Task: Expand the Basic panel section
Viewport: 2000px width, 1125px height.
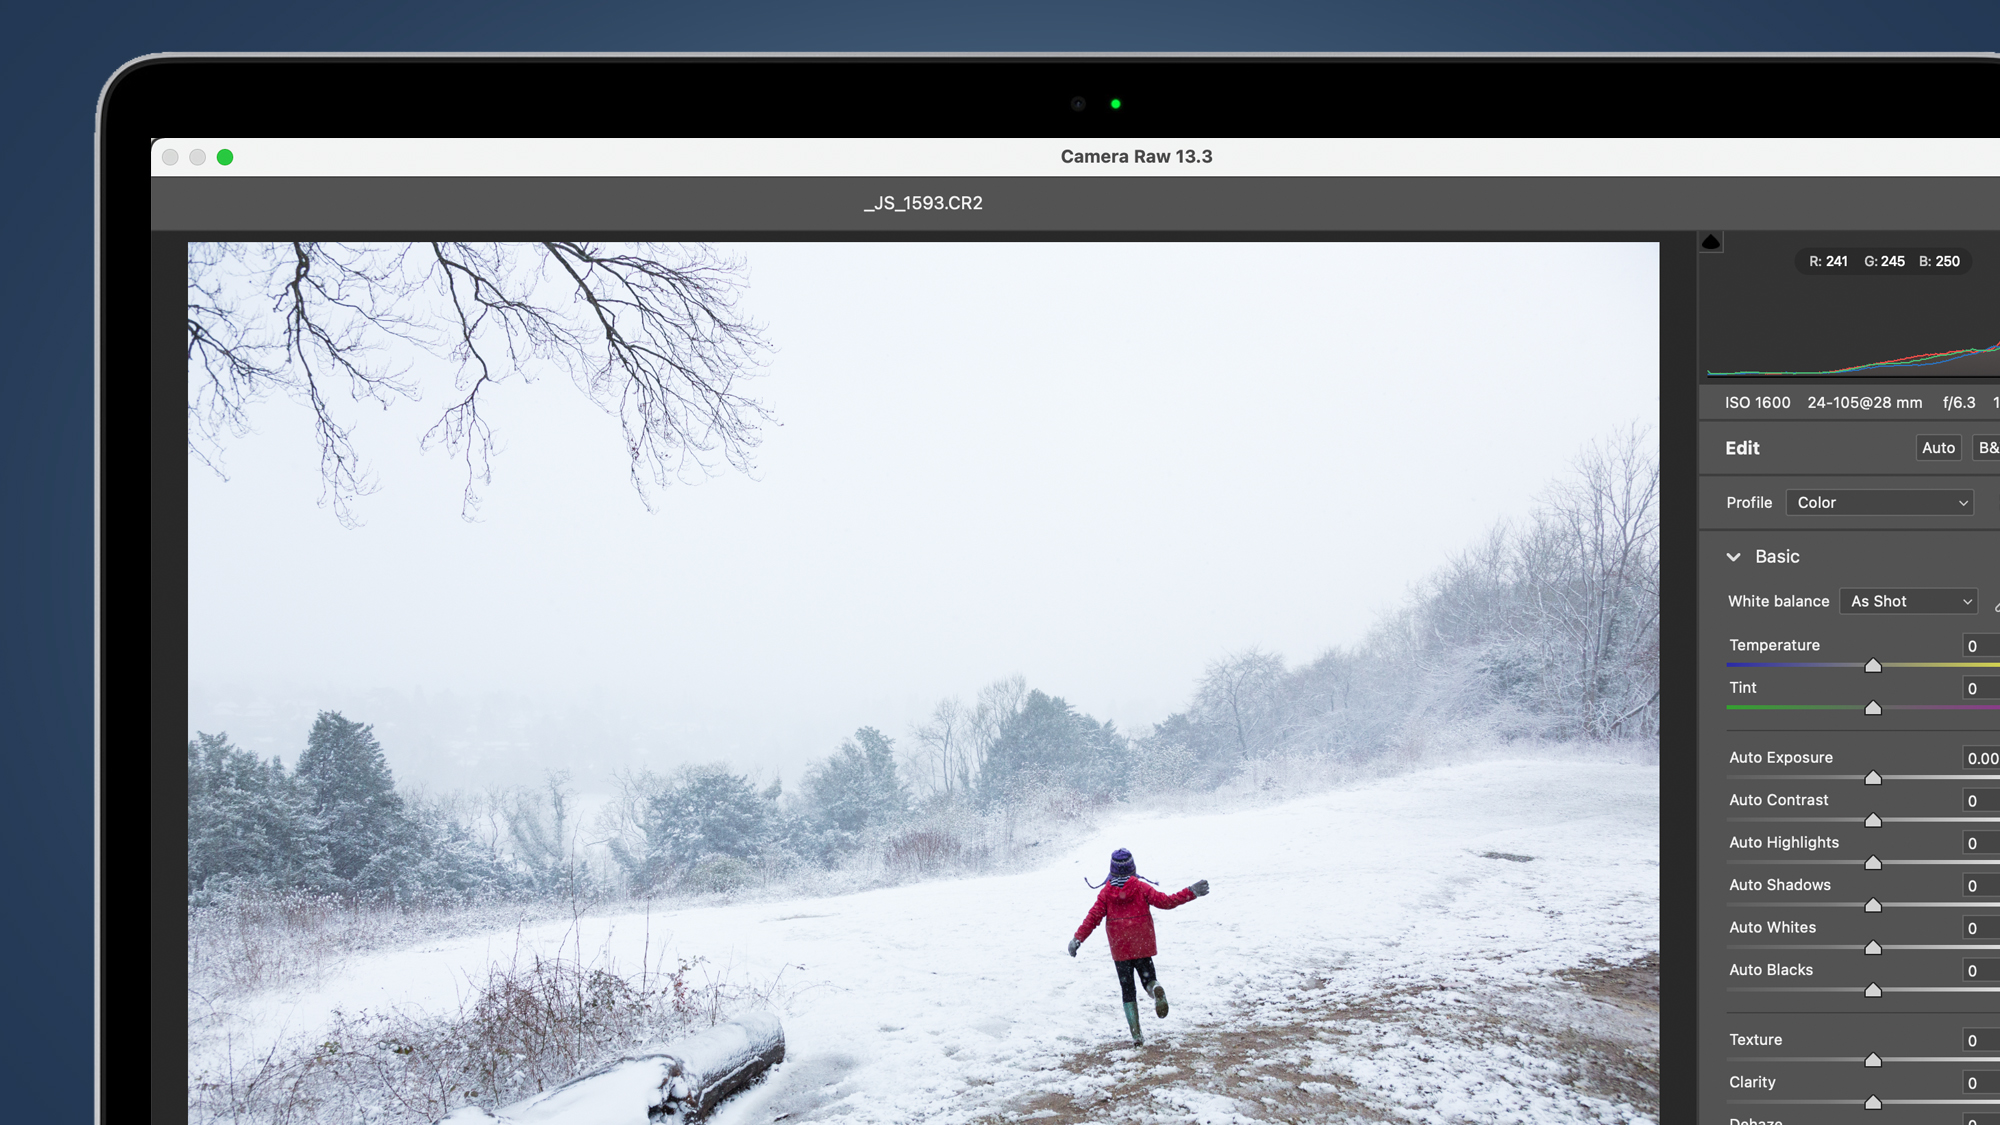Action: [1734, 556]
